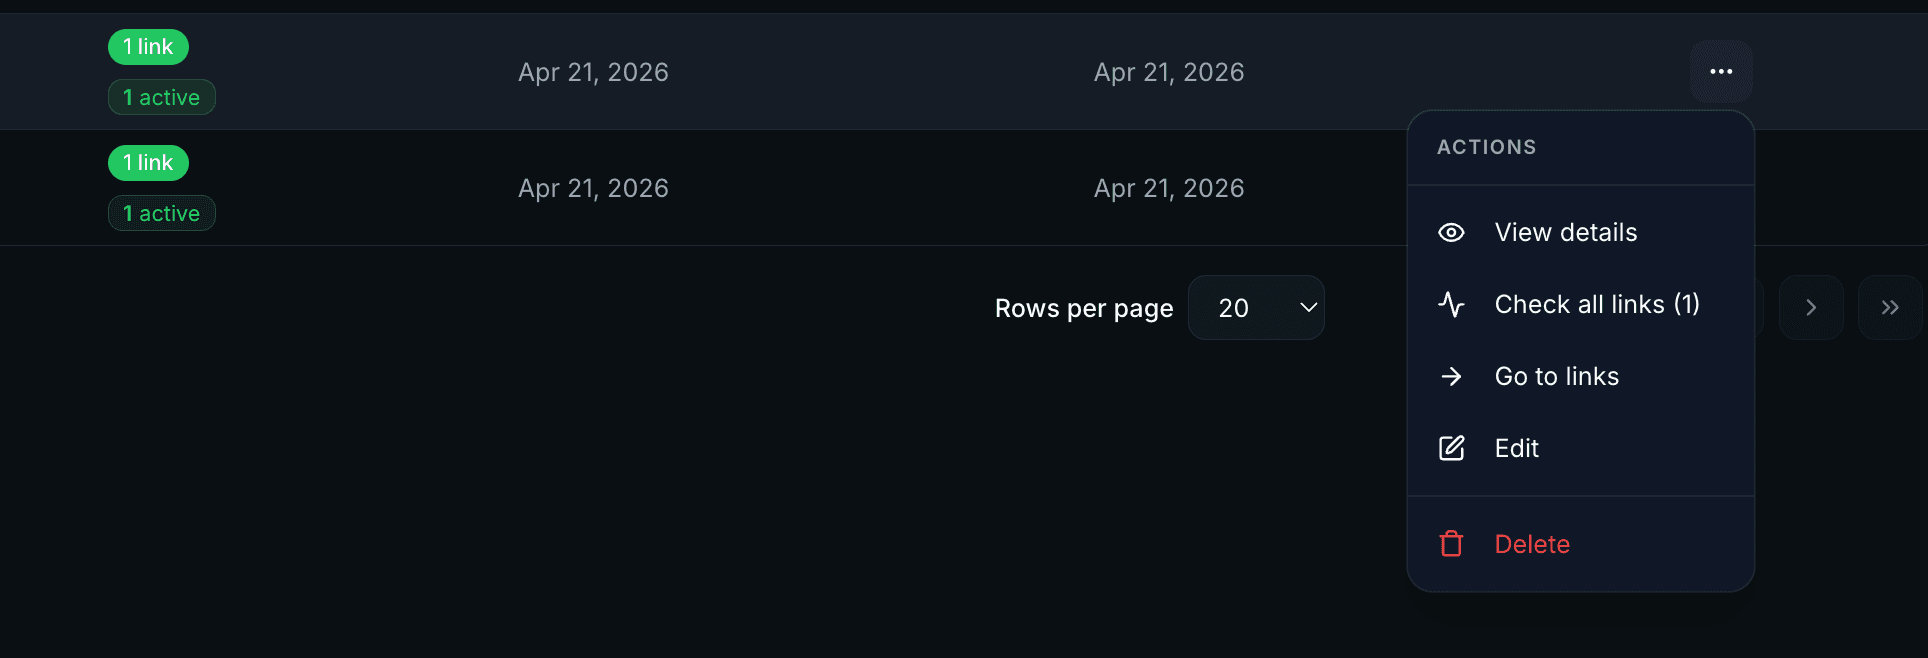1928x658 pixels.
Task: Click the eye icon next to View details
Action: point(1451,232)
